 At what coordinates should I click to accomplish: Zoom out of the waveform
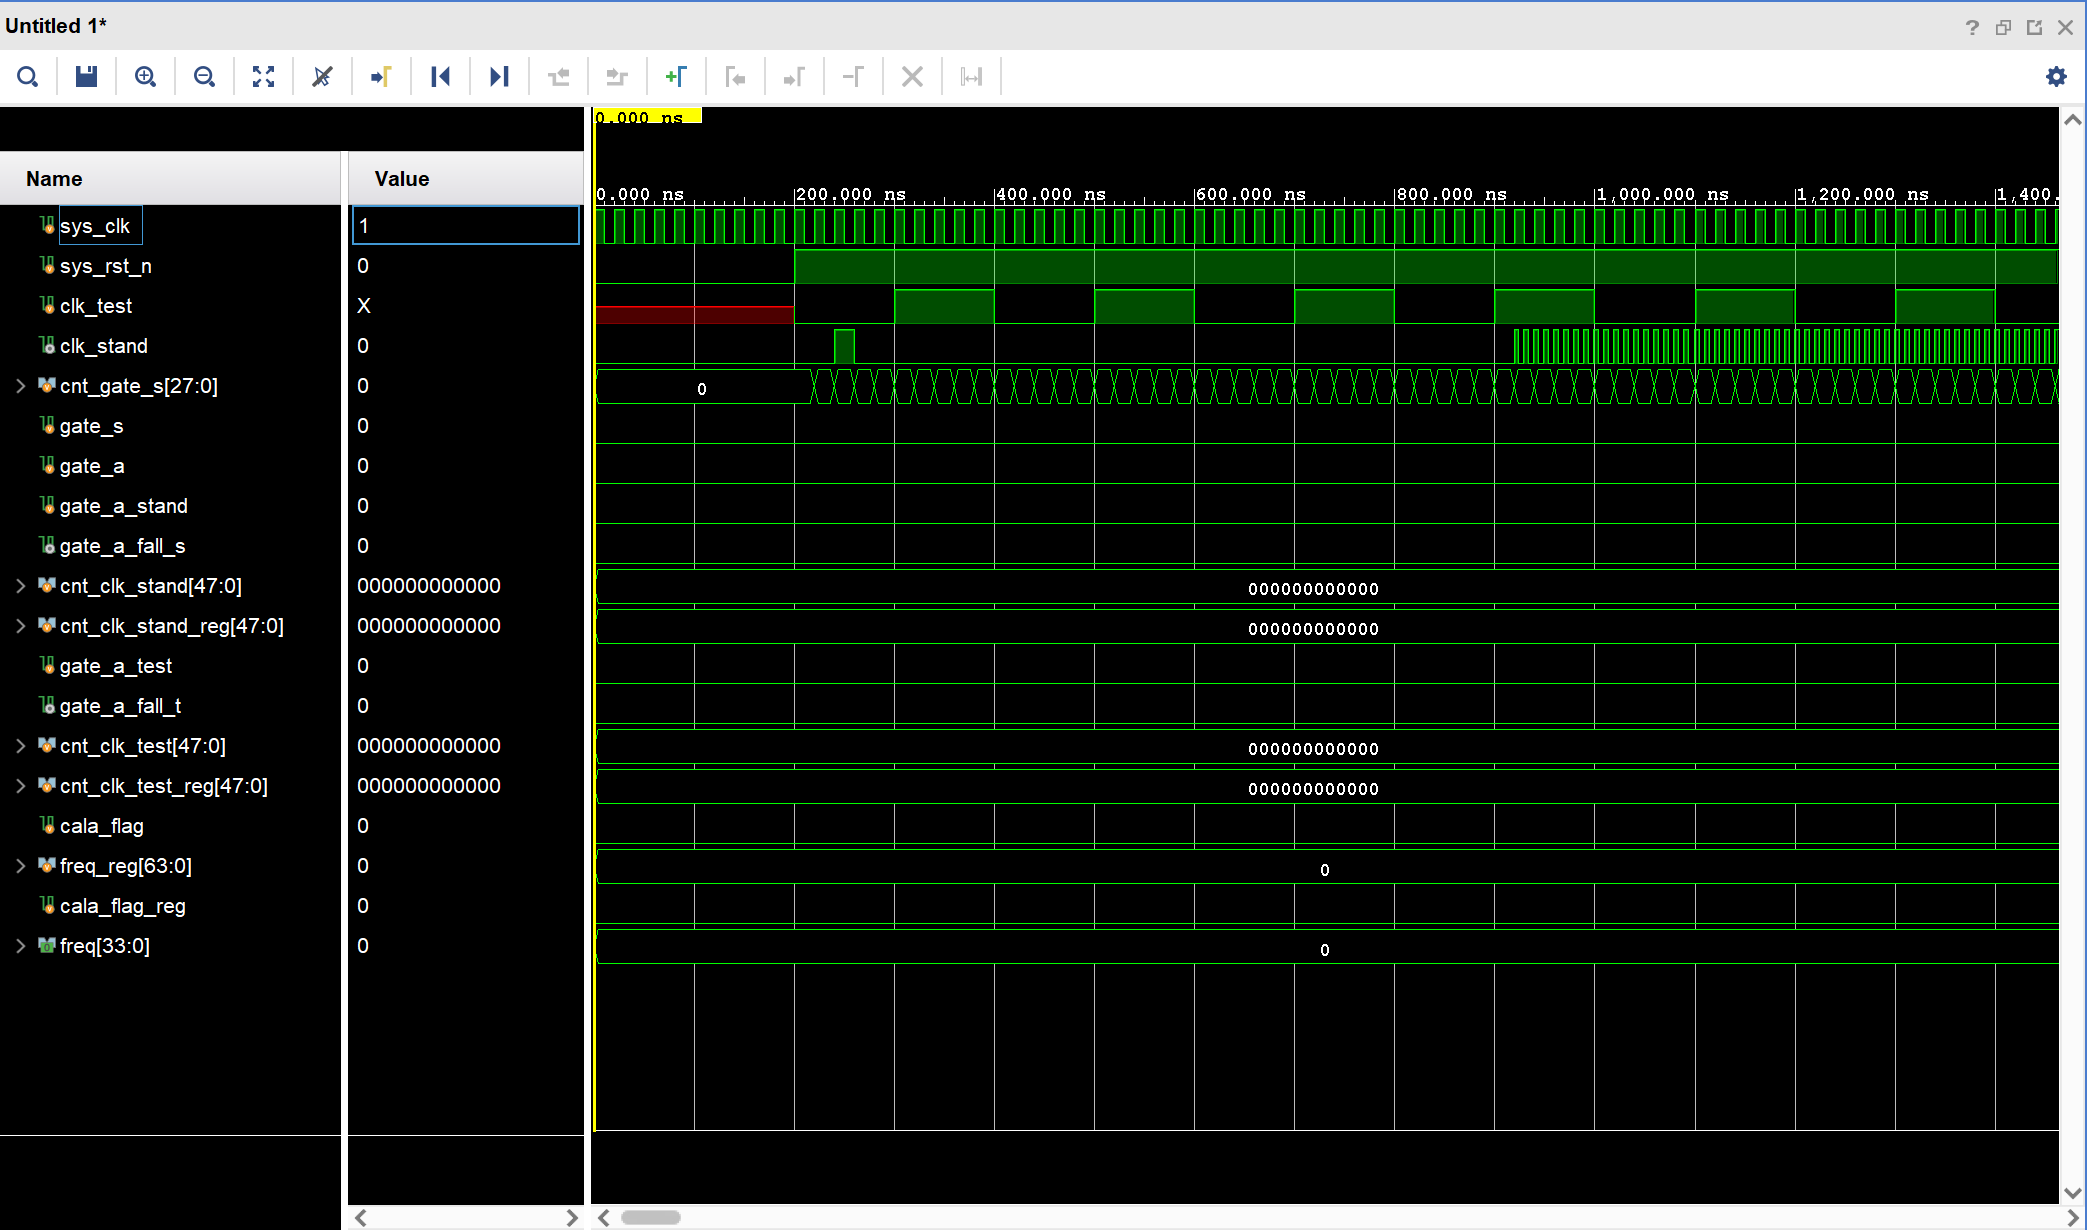(204, 77)
